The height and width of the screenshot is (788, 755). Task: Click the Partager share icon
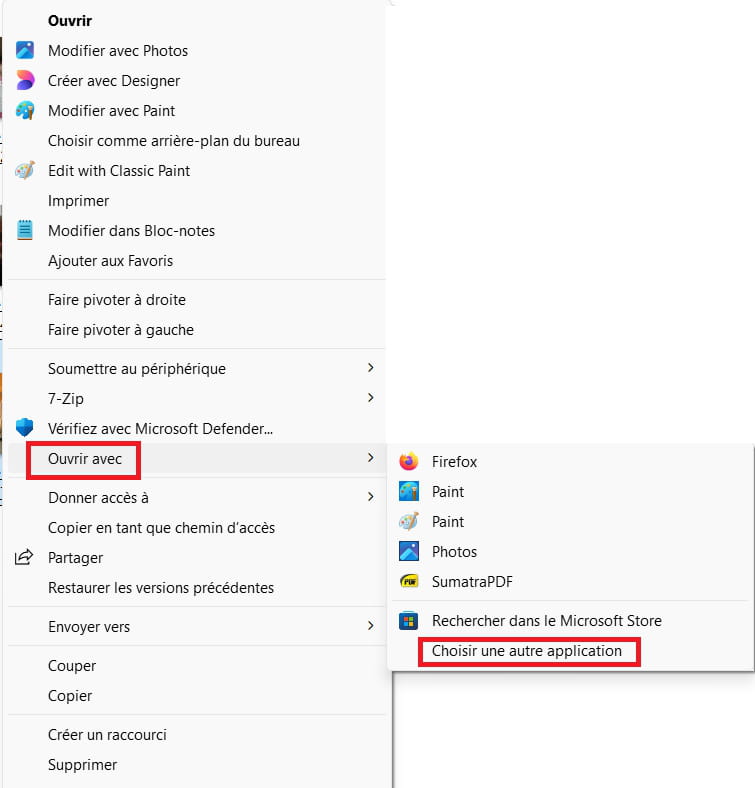coord(25,558)
